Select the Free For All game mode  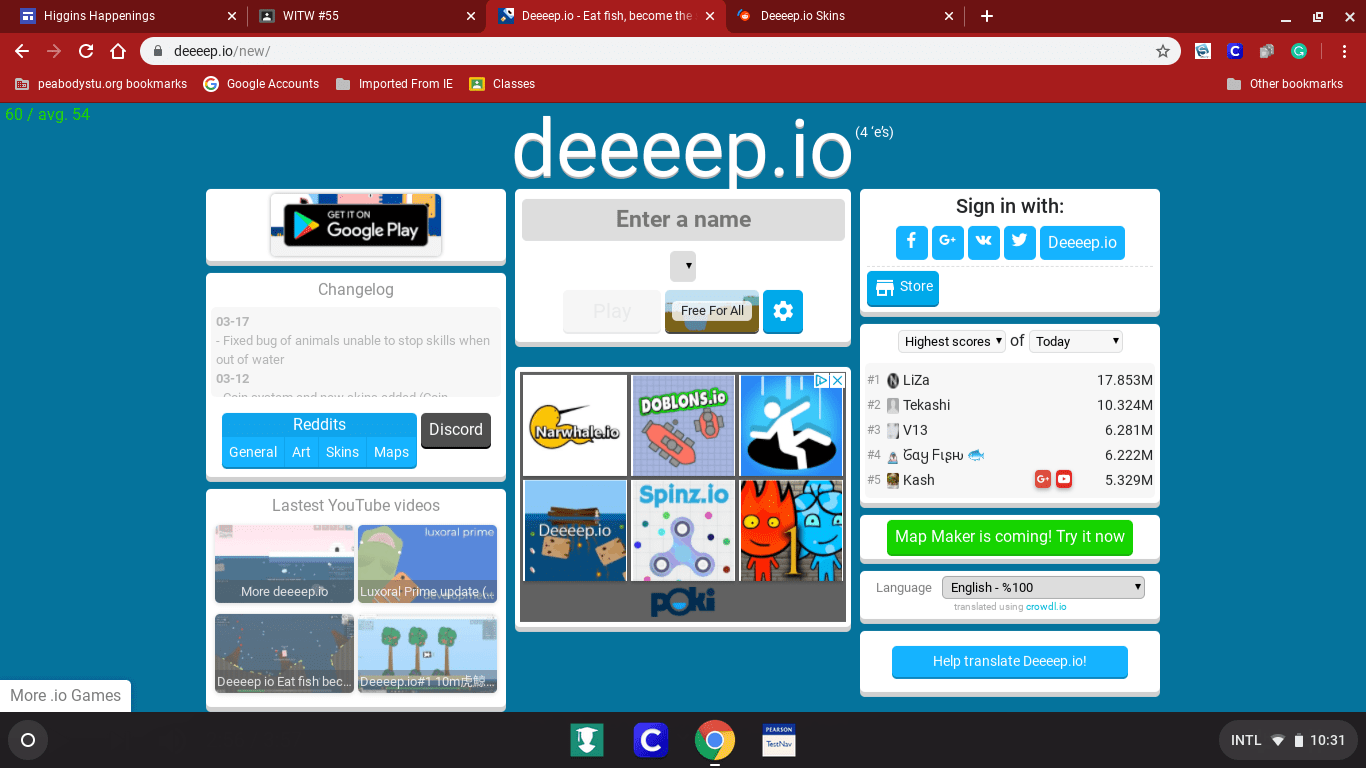(712, 311)
